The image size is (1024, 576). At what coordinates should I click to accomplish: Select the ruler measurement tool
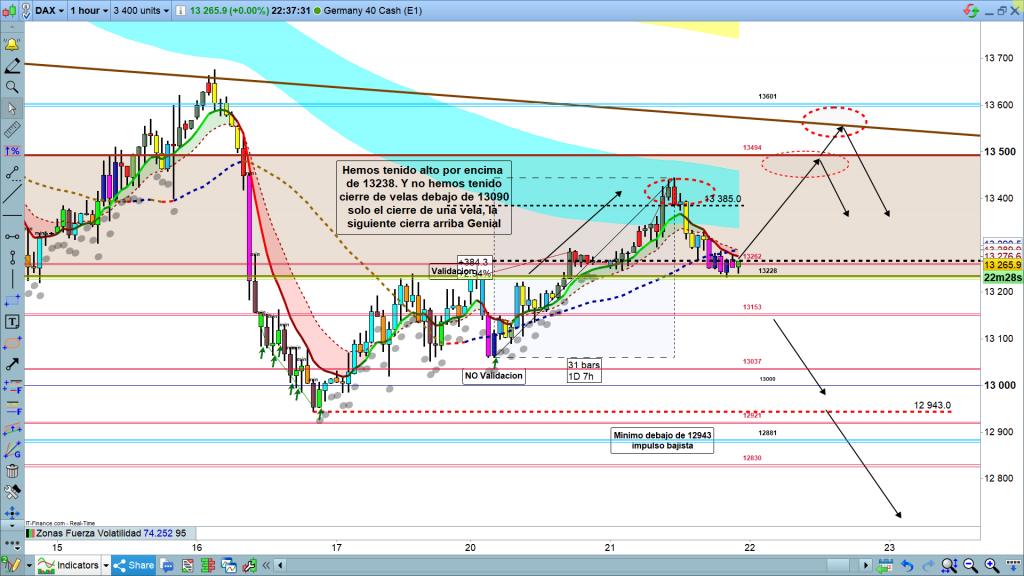pos(12,130)
